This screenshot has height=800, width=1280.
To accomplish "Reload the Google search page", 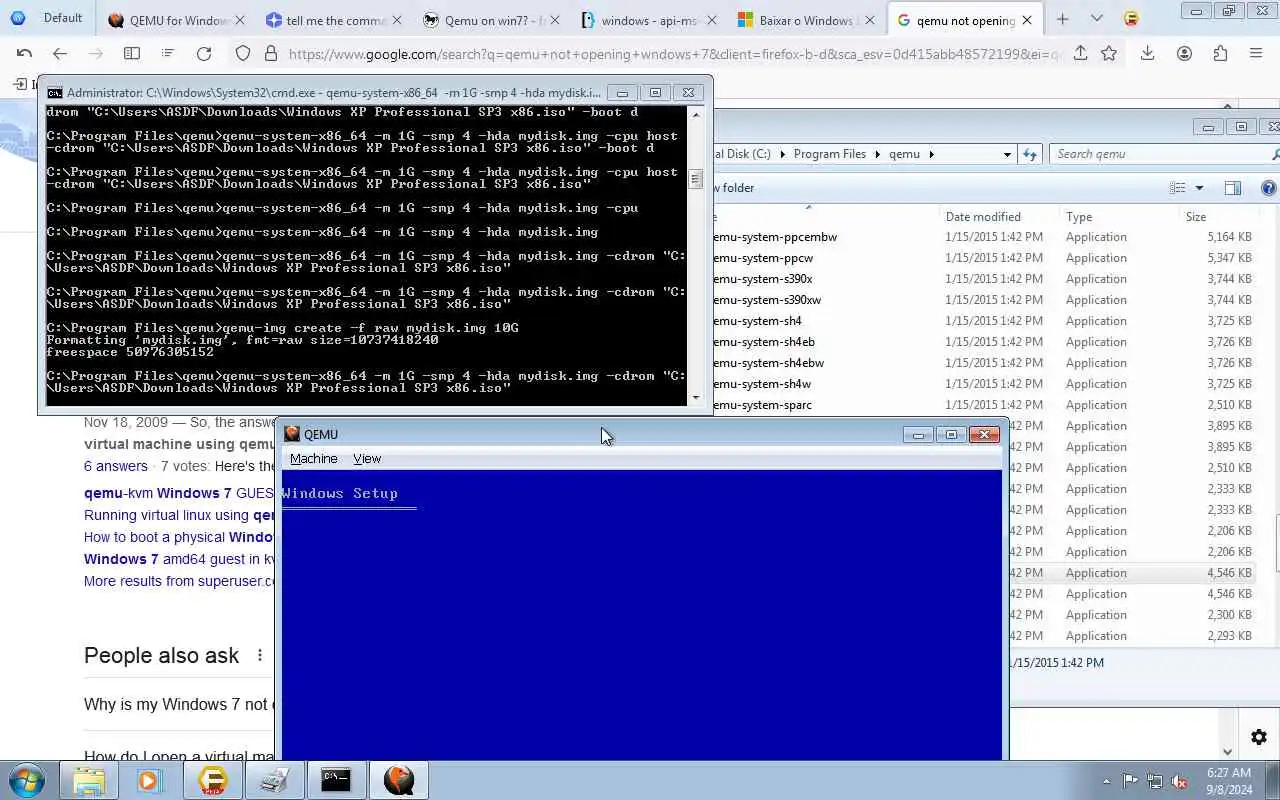I will point(204,54).
